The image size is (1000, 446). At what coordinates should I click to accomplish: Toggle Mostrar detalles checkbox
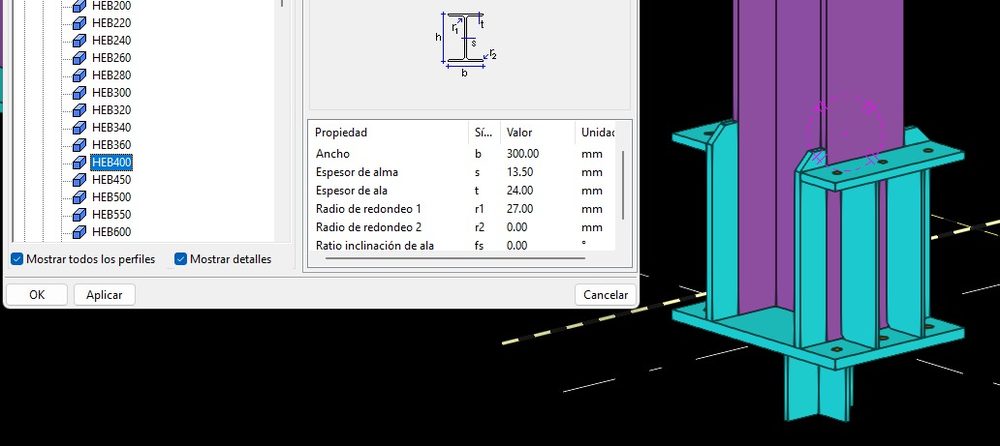click(180, 259)
